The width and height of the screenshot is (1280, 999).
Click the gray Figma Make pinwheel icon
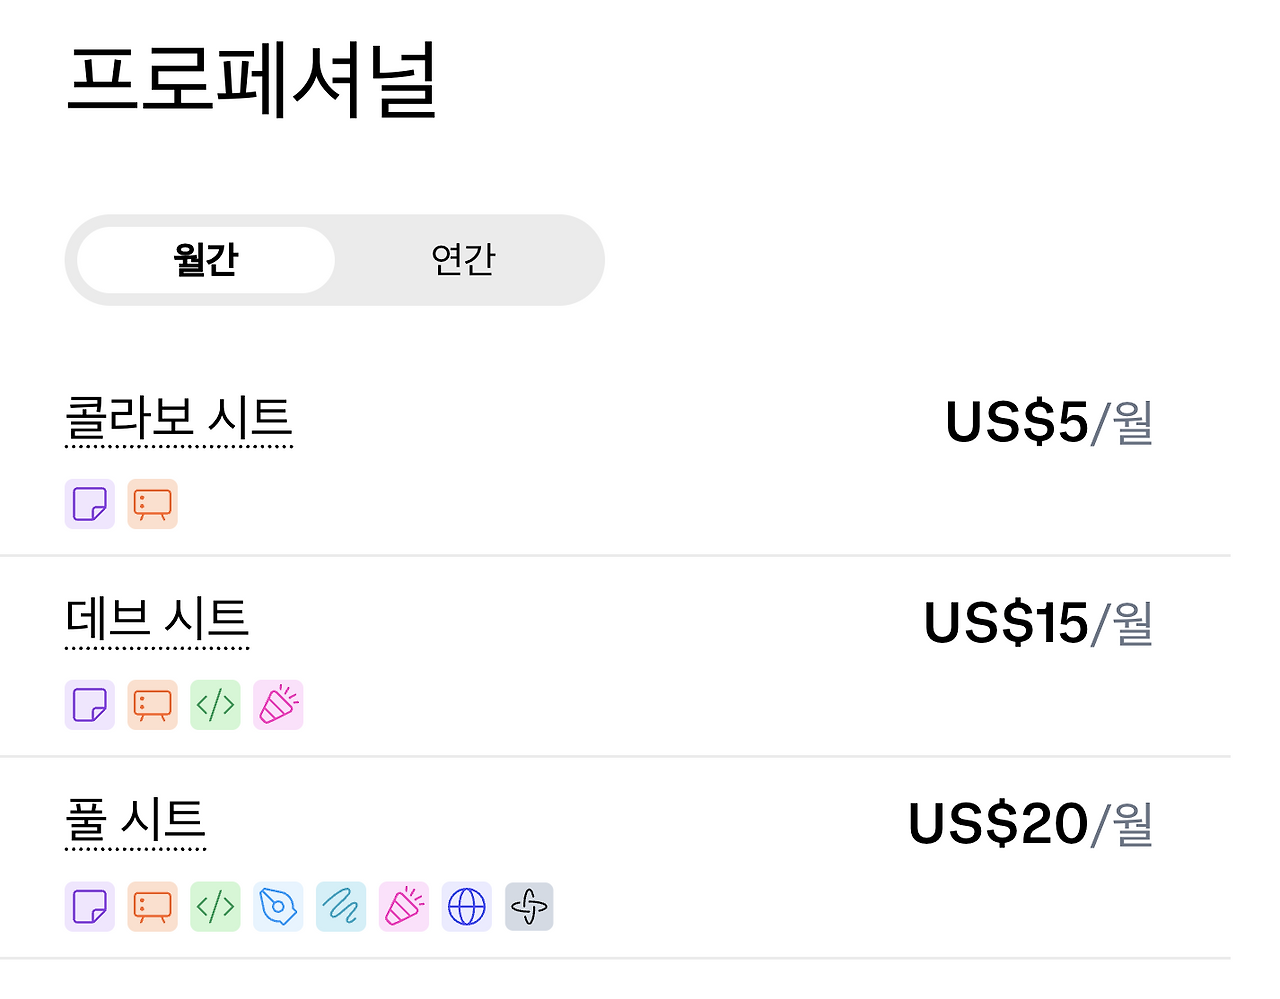click(529, 907)
